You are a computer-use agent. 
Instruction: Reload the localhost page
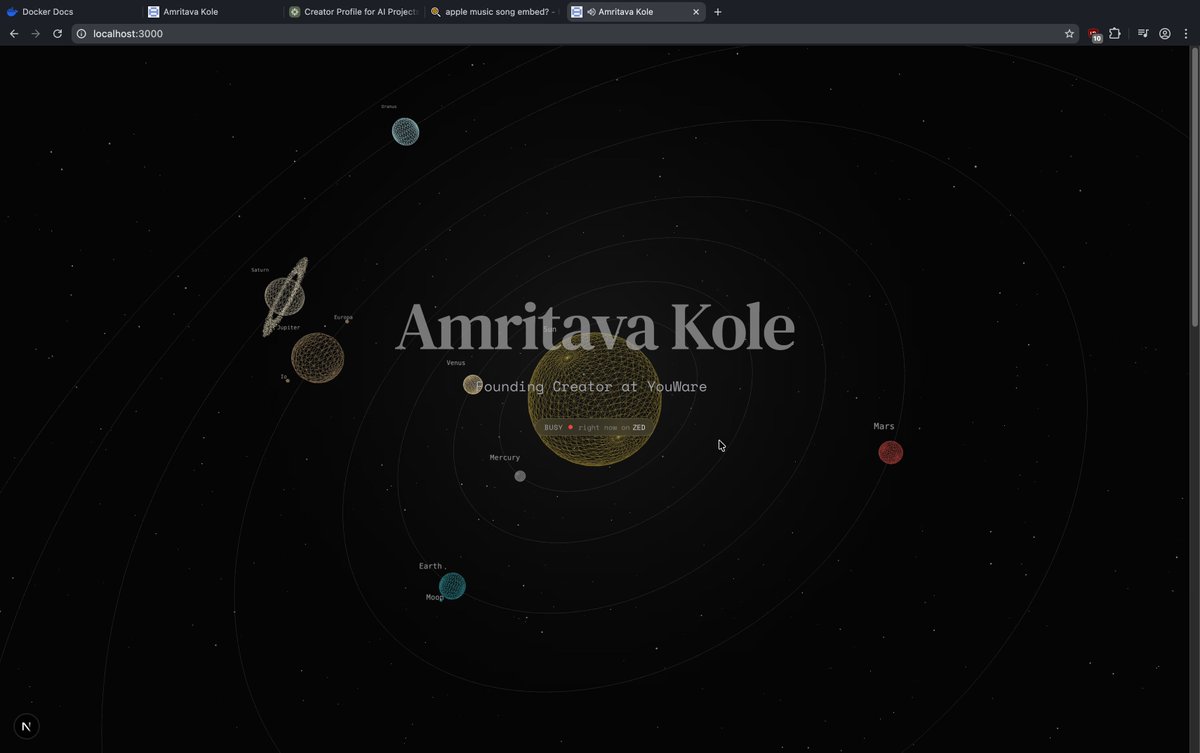58,33
